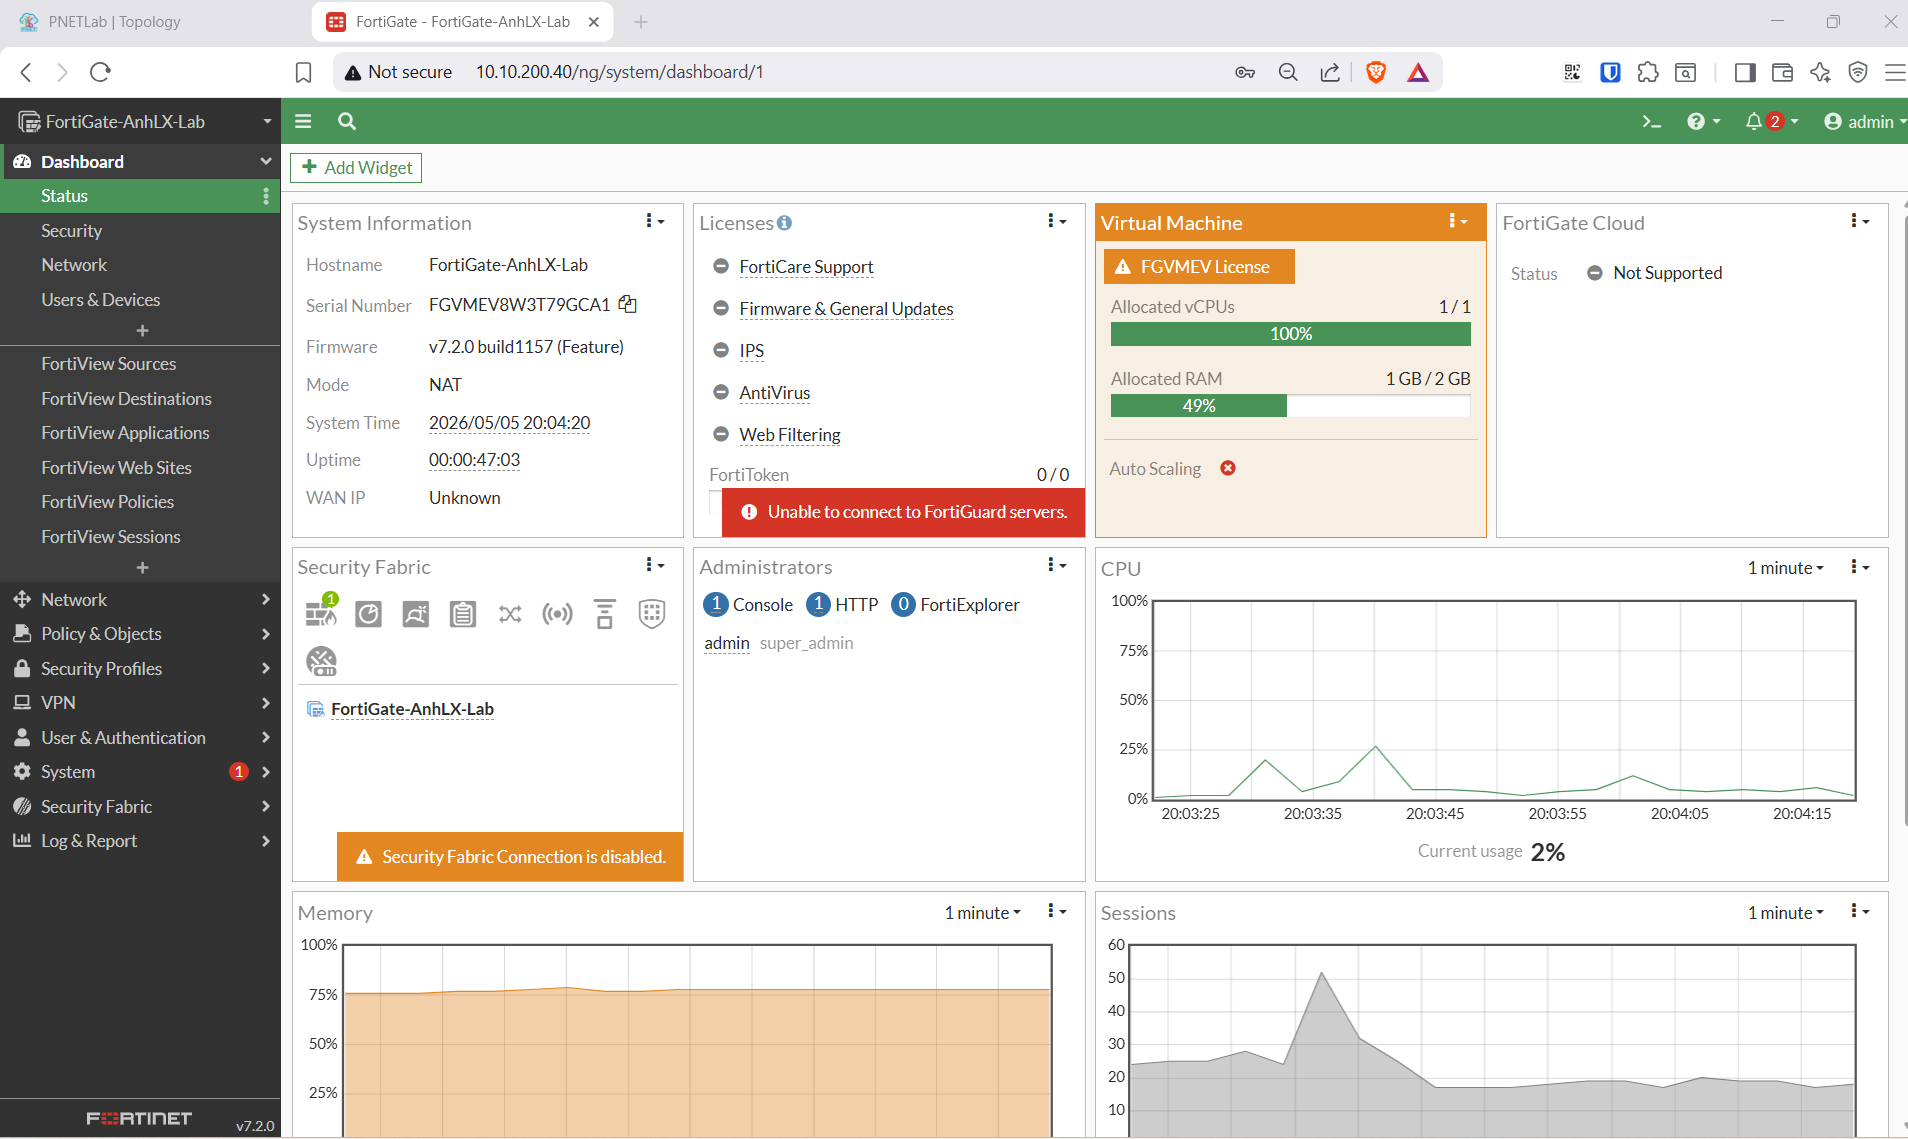Open the Brave Rewards triangle icon

[x=1418, y=72]
